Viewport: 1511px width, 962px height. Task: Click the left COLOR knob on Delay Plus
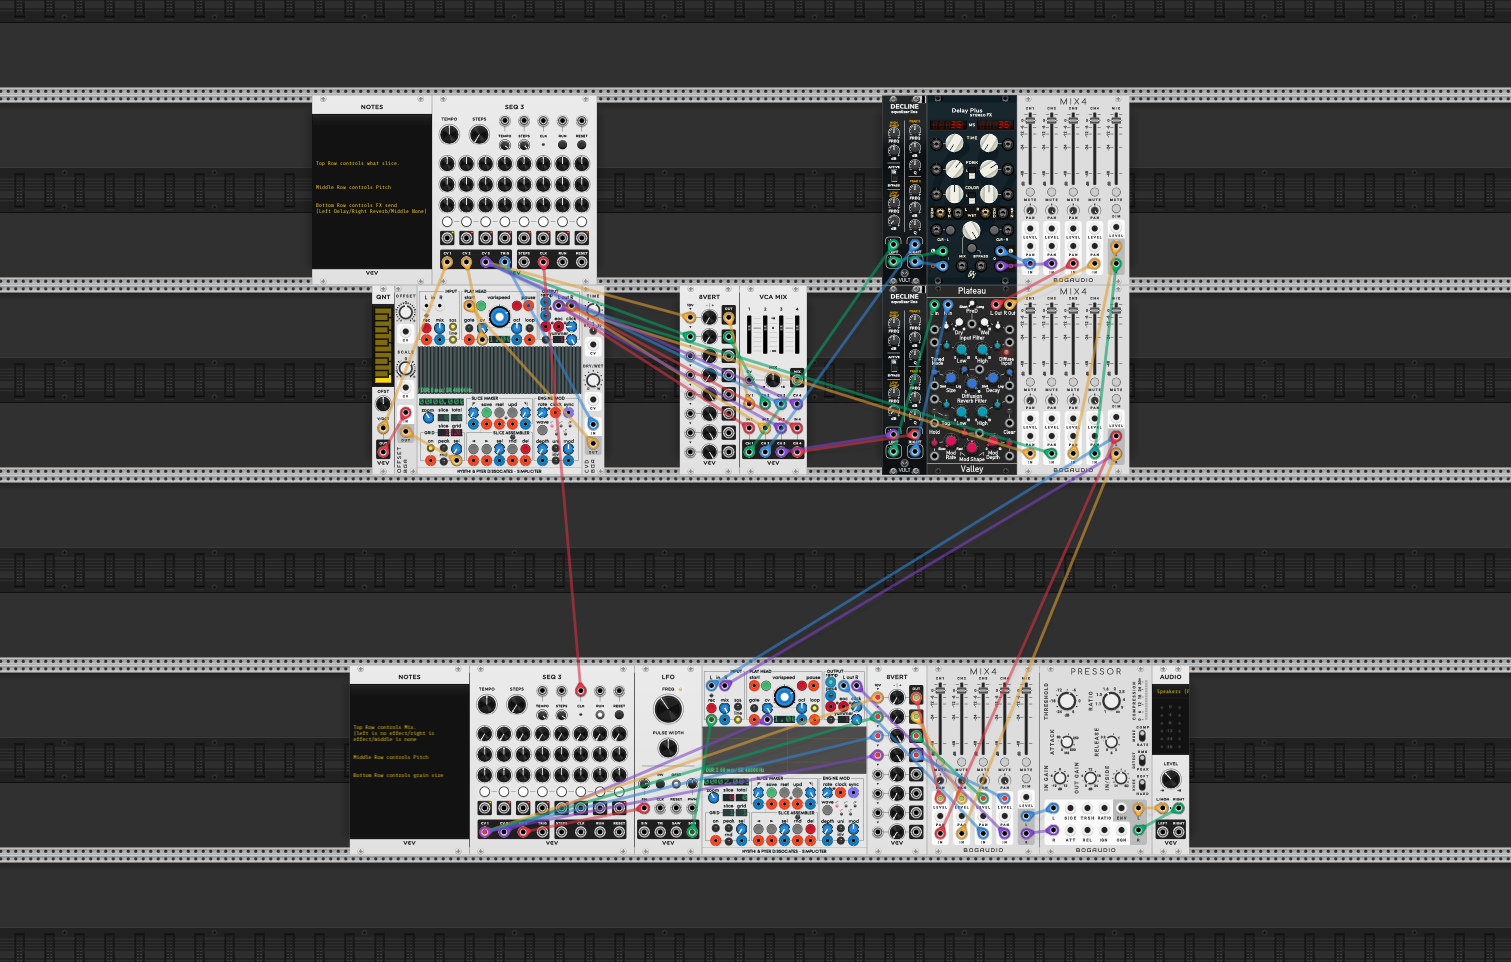[954, 194]
